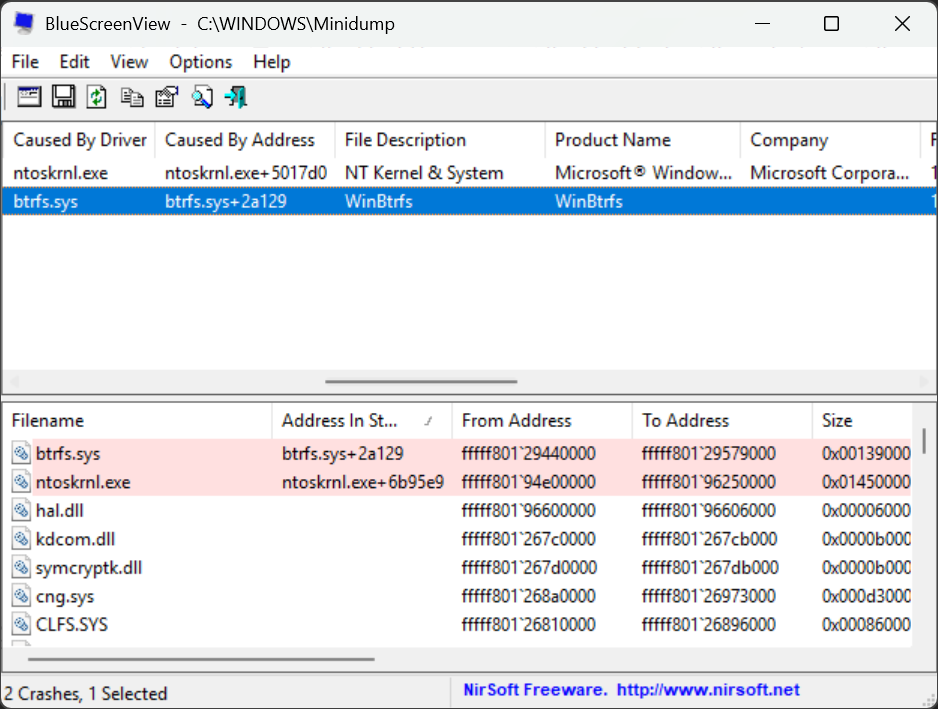Click the lower pane horizontal scrollbar

click(x=200, y=659)
